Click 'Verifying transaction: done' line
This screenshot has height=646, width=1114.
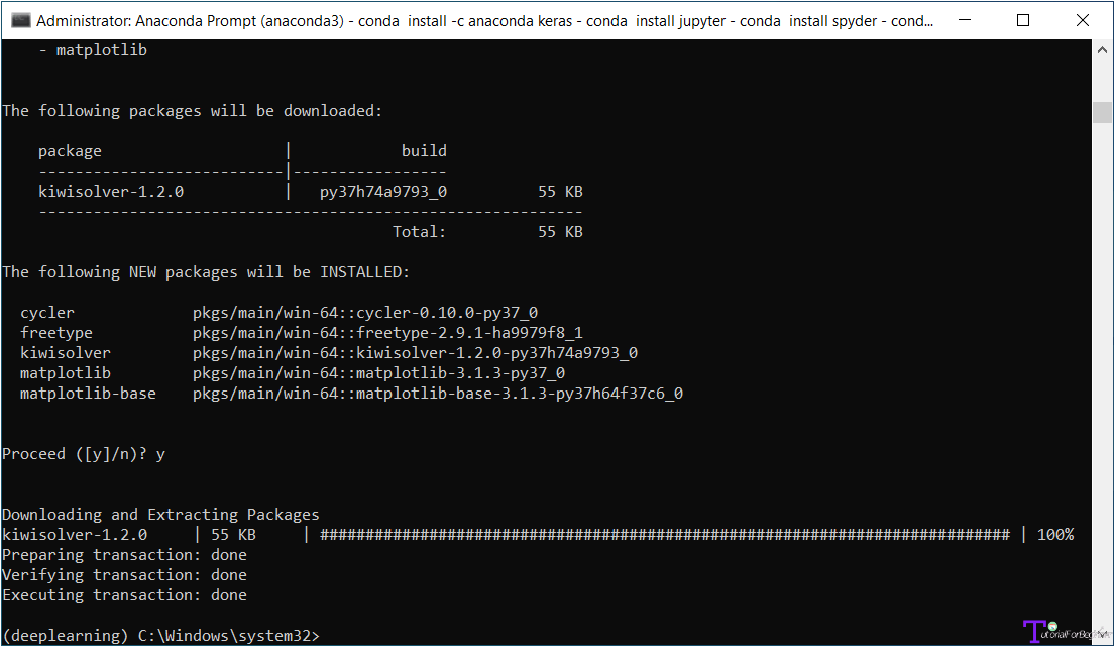pyautogui.click(x=124, y=575)
